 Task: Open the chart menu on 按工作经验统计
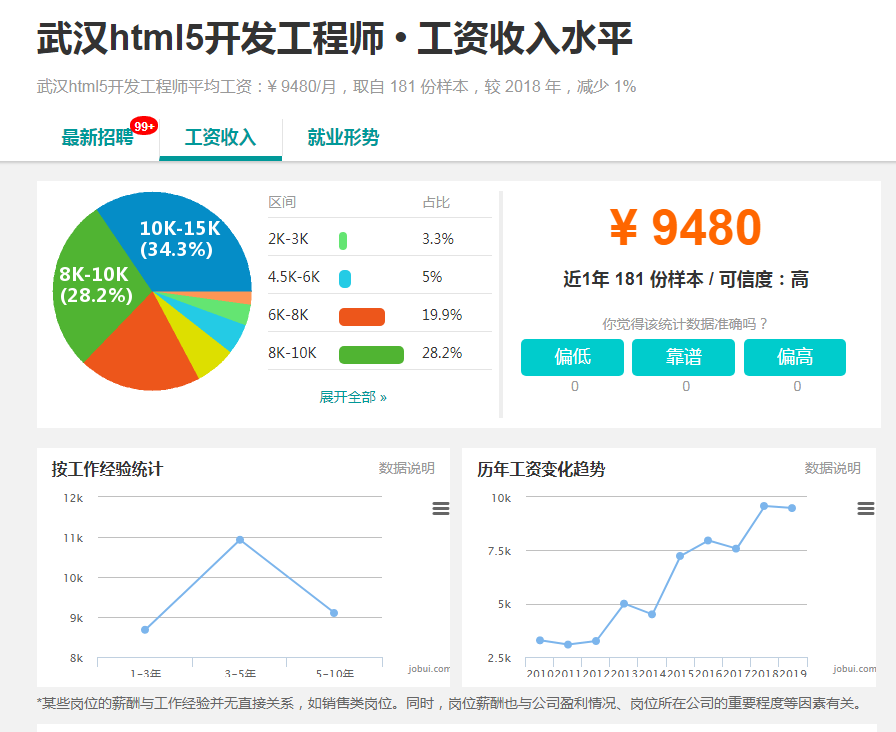click(440, 508)
